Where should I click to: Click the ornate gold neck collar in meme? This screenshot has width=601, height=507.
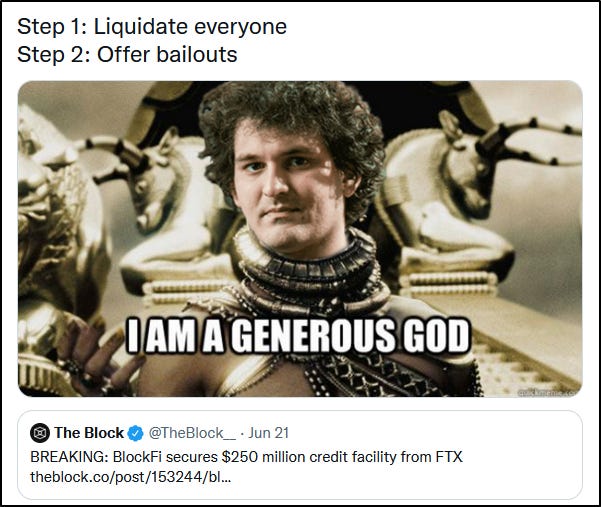click(x=307, y=268)
